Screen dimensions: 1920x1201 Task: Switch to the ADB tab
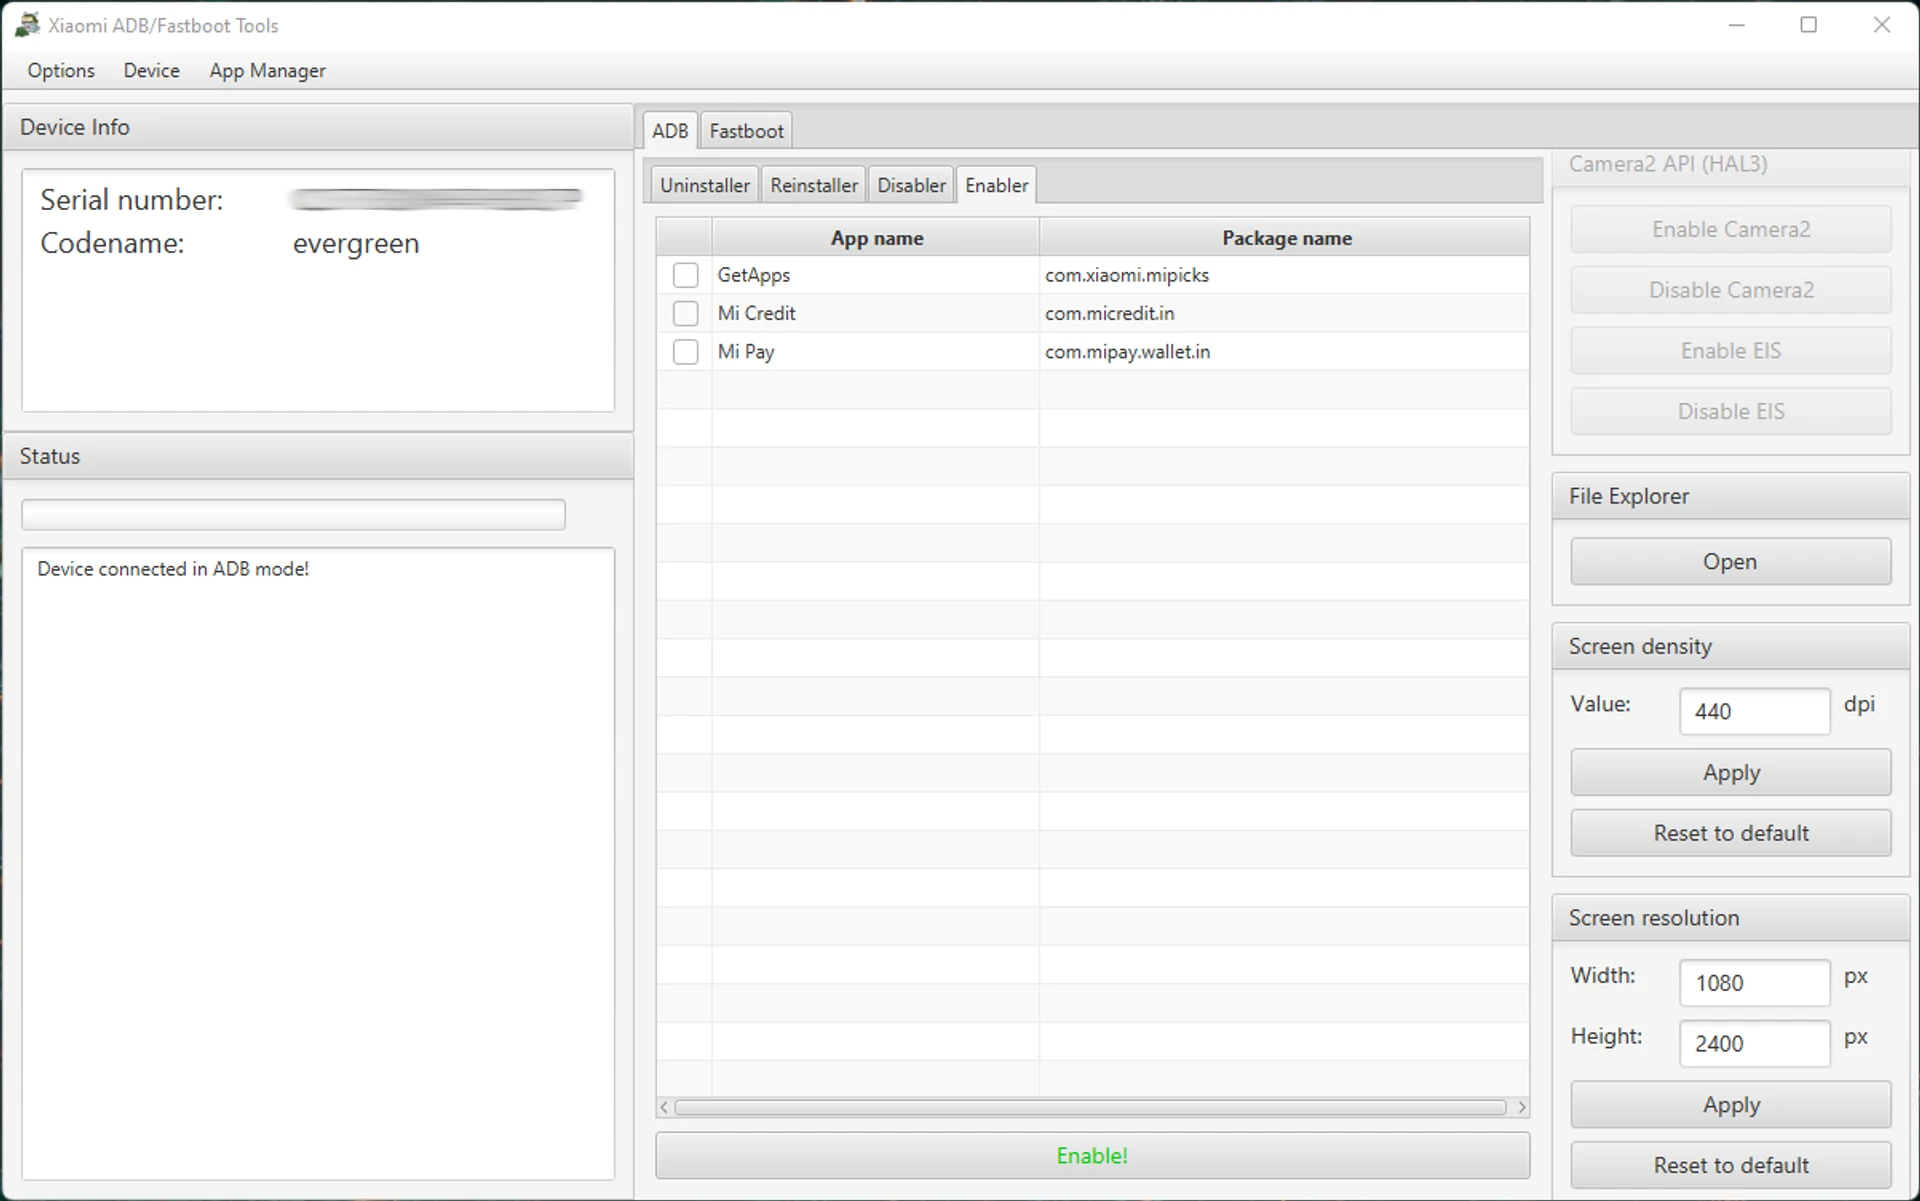point(670,131)
